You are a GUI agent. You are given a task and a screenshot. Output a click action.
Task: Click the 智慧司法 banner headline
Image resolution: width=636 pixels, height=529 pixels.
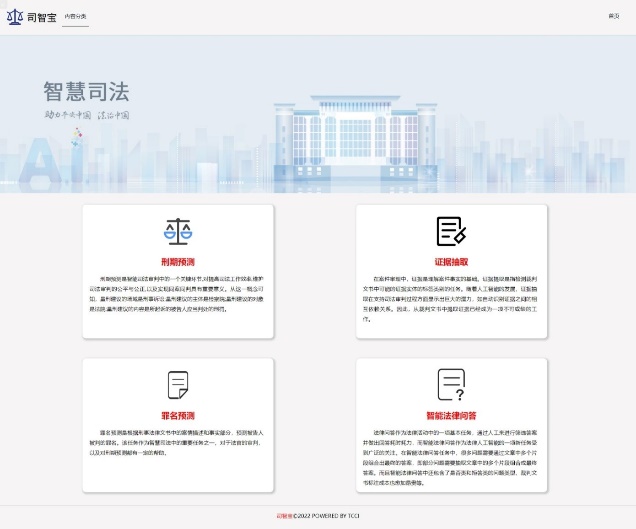86,92
